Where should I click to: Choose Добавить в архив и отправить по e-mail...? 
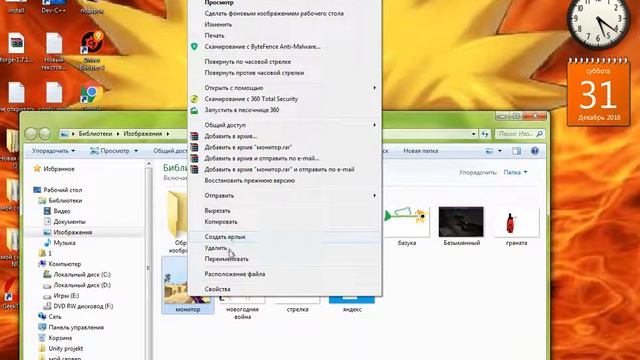[x=262, y=158]
